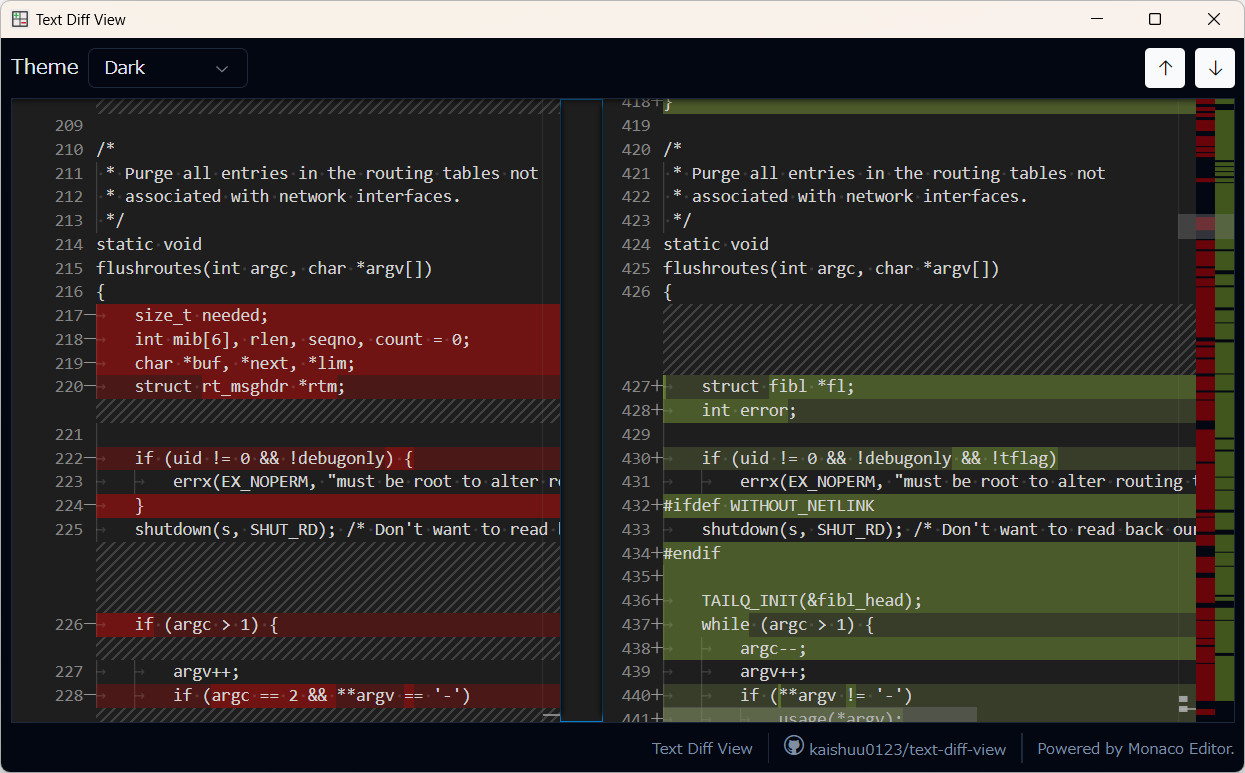Open the Theme dropdown showing Dark
This screenshot has width=1245, height=773.
[x=167, y=68]
